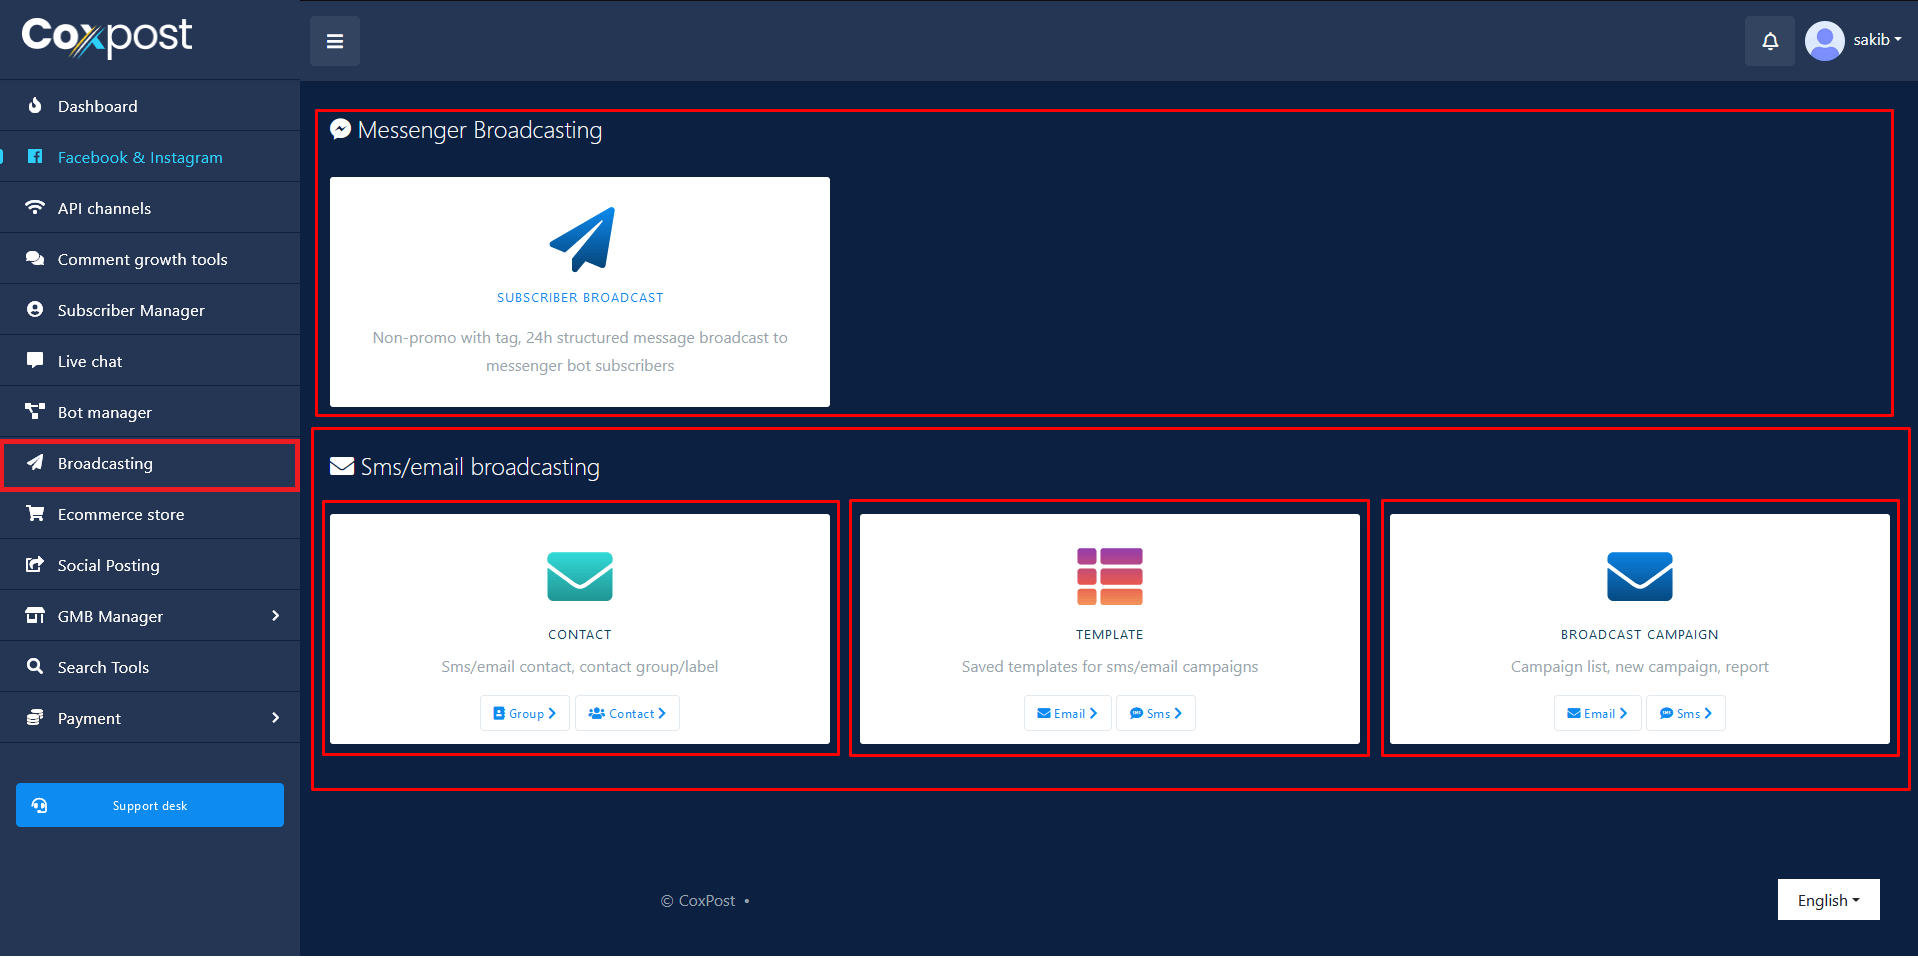Open Broadcasting in the sidebar
1918x958 pixels.
(105, 464)
